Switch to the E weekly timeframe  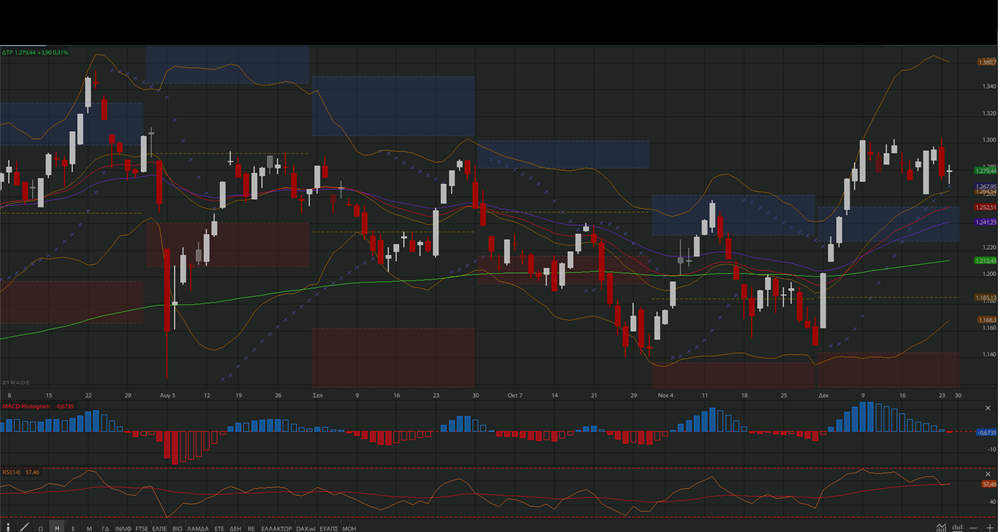(73, 528)
